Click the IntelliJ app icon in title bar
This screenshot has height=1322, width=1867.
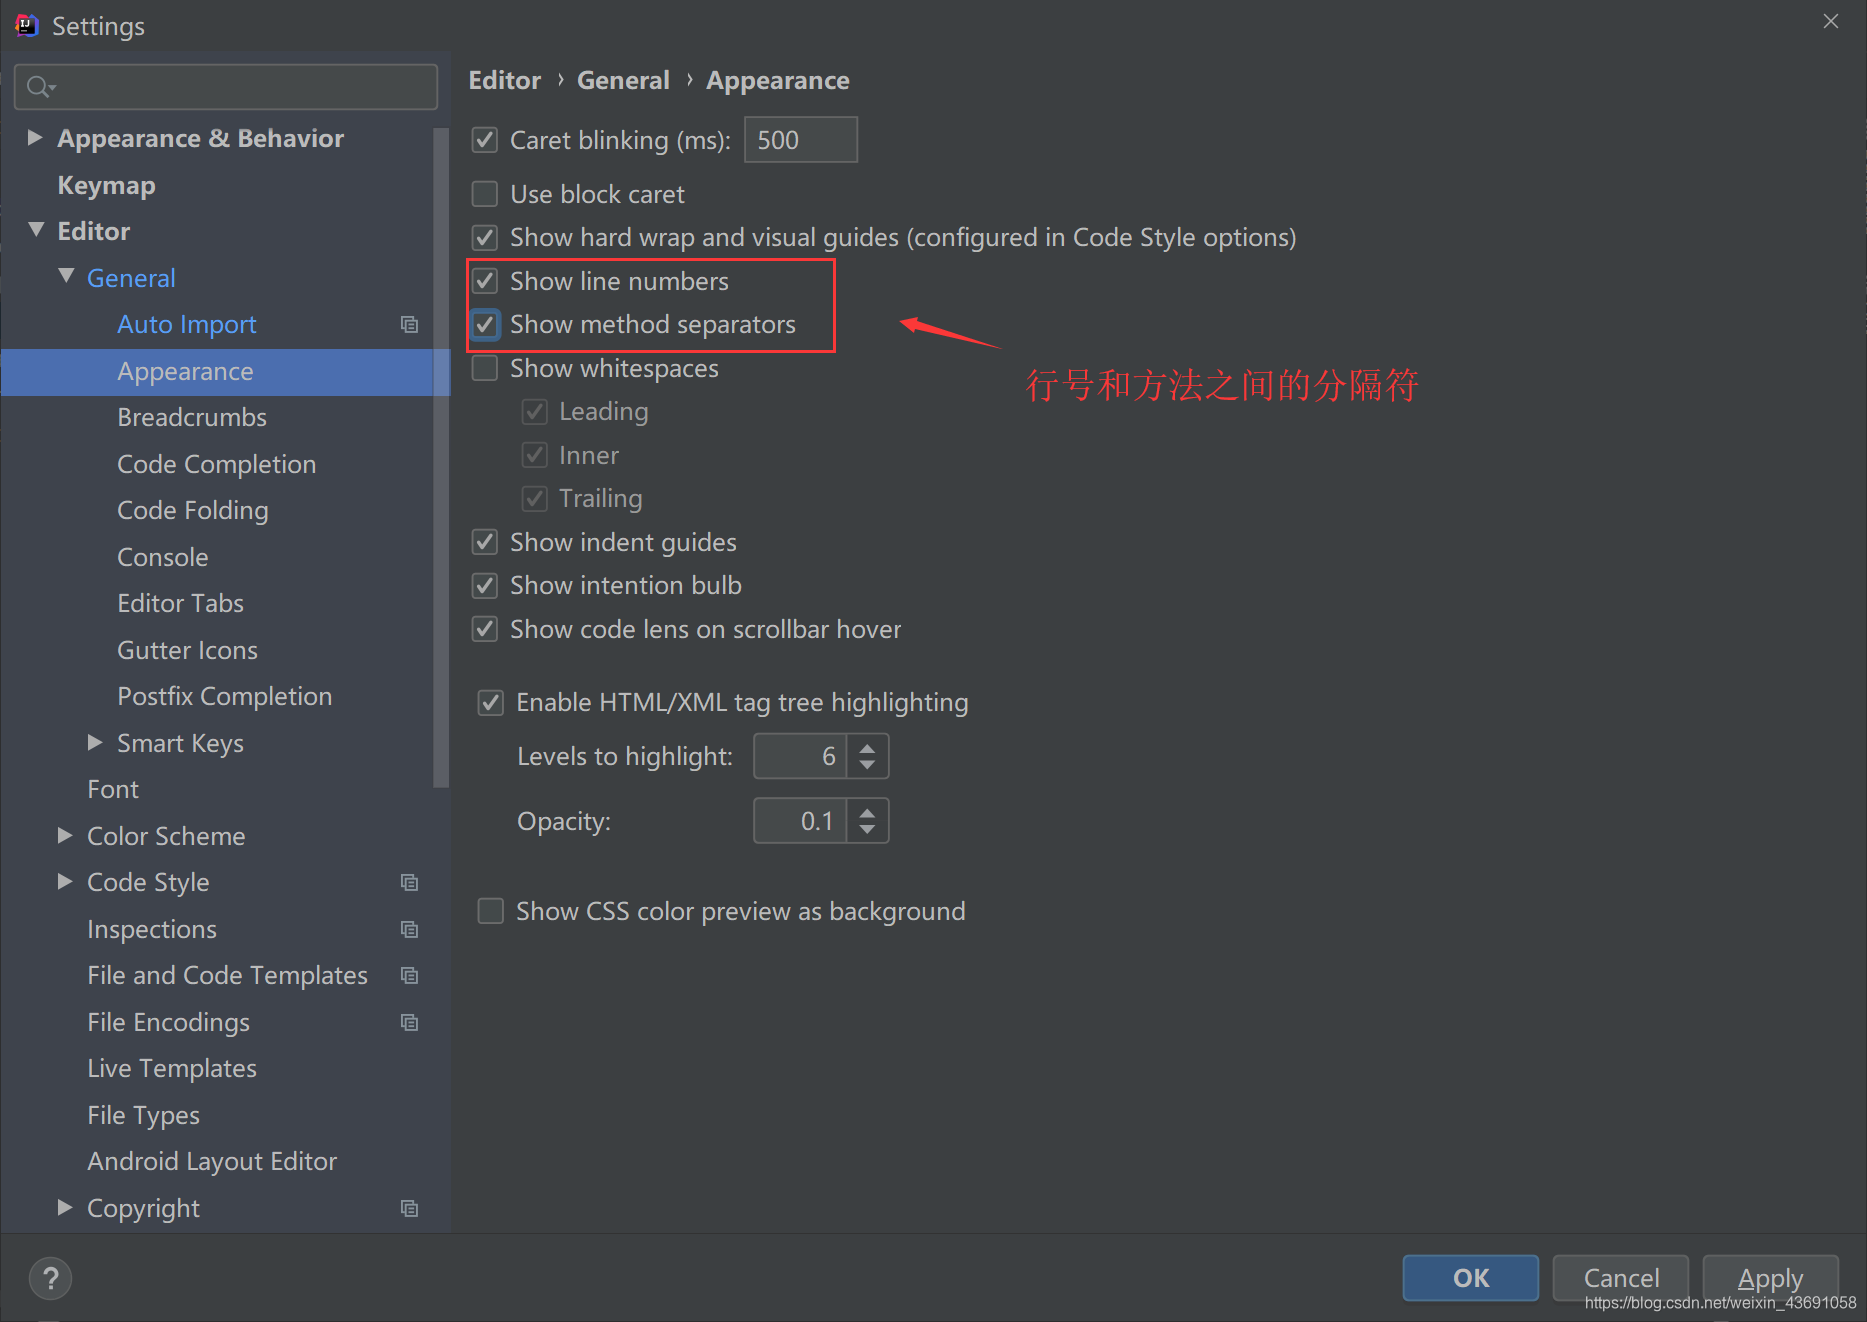tap(27, 25)
